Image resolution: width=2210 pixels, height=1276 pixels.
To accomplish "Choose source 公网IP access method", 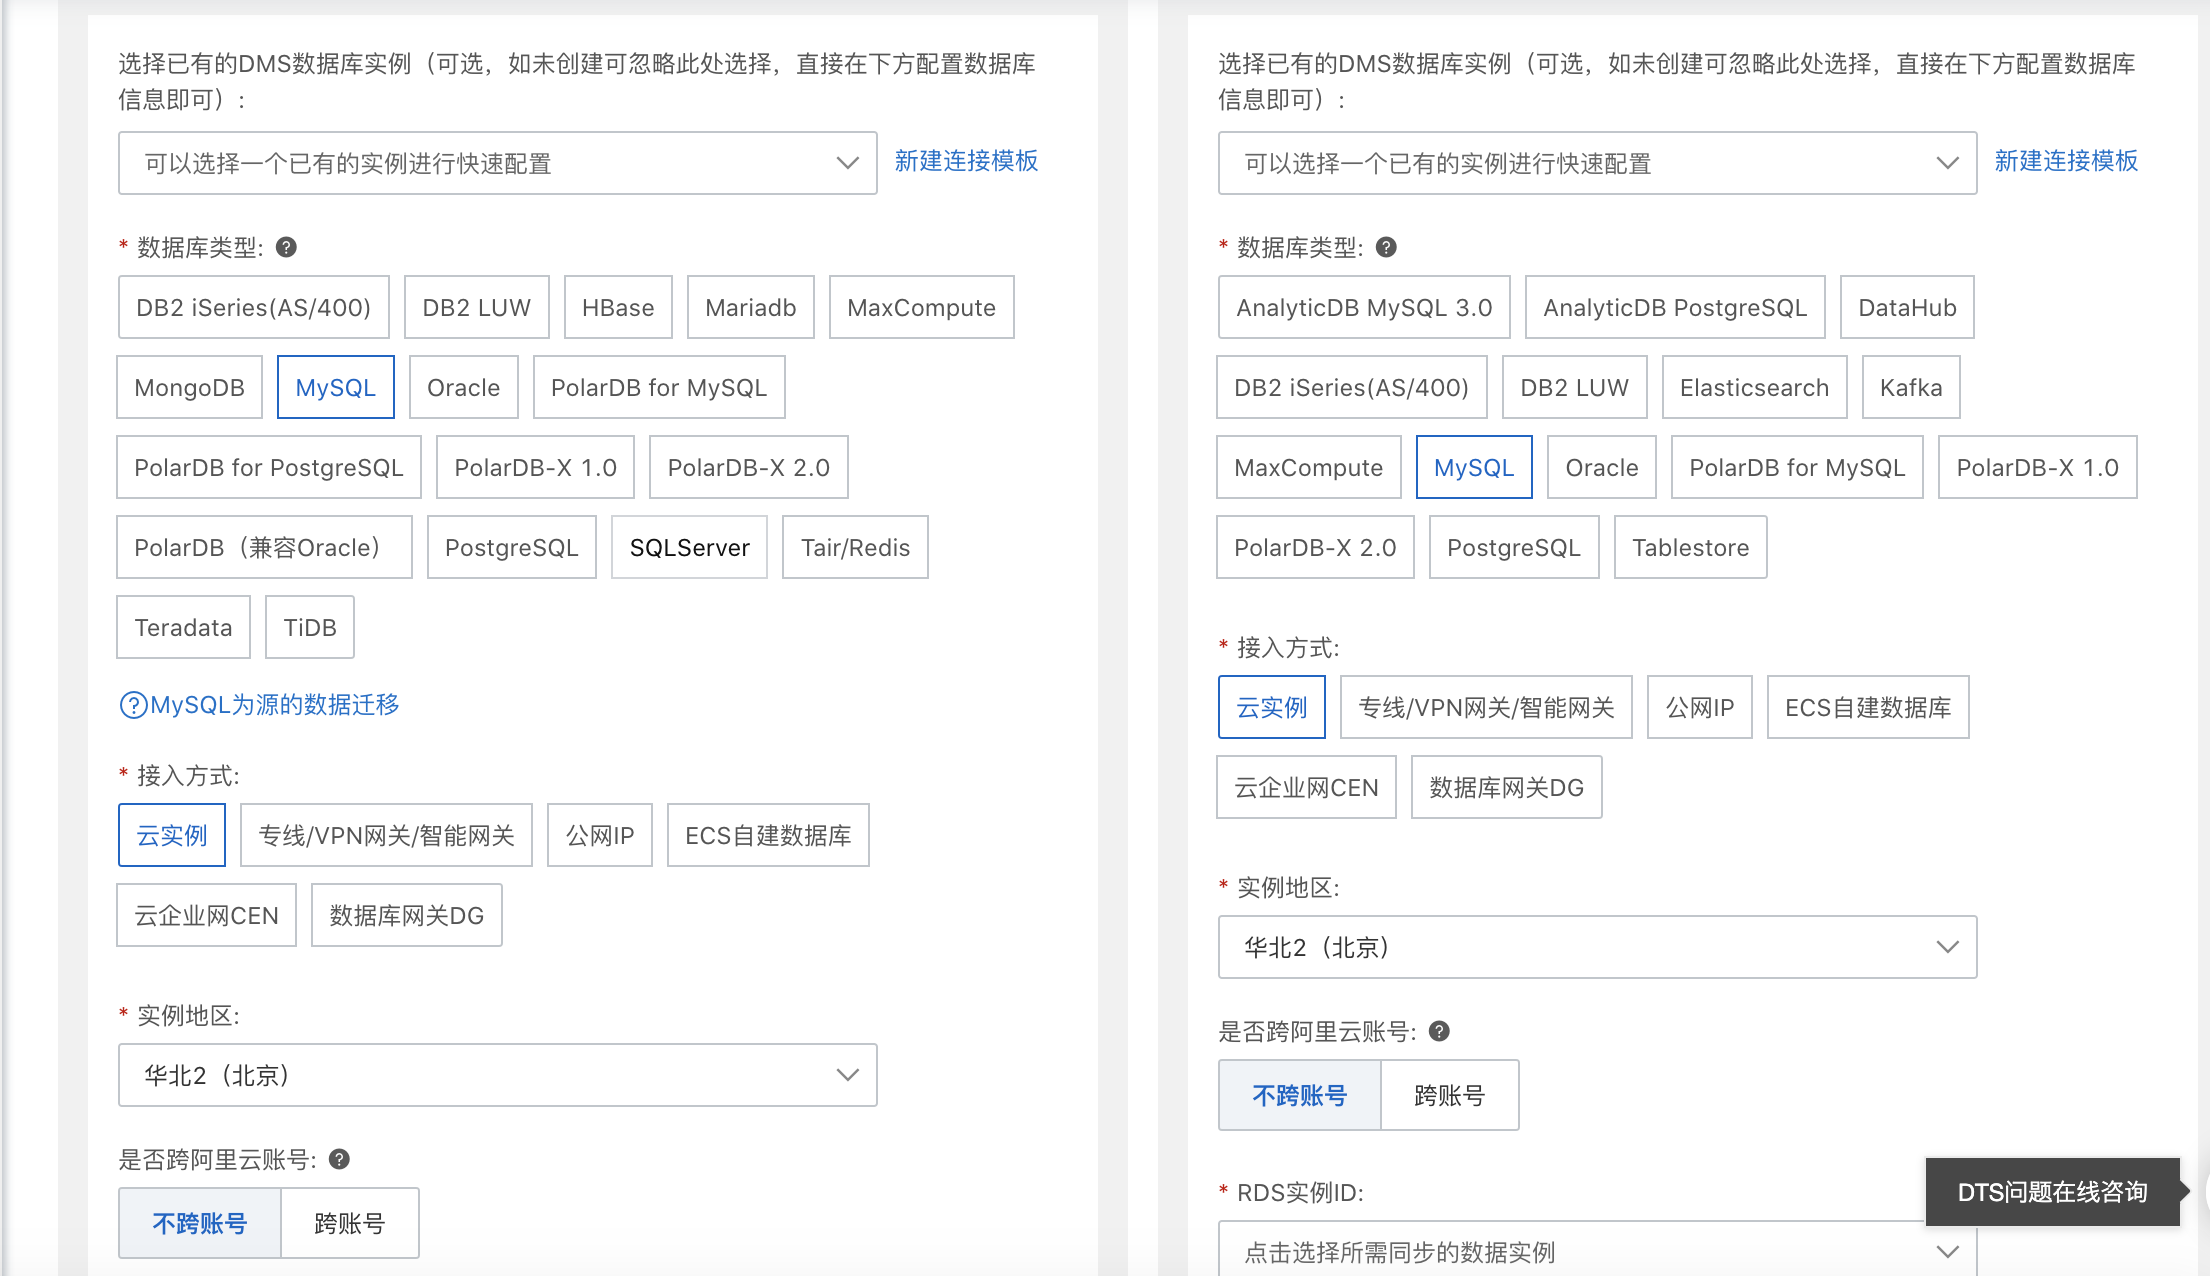I will click(600, 835).
